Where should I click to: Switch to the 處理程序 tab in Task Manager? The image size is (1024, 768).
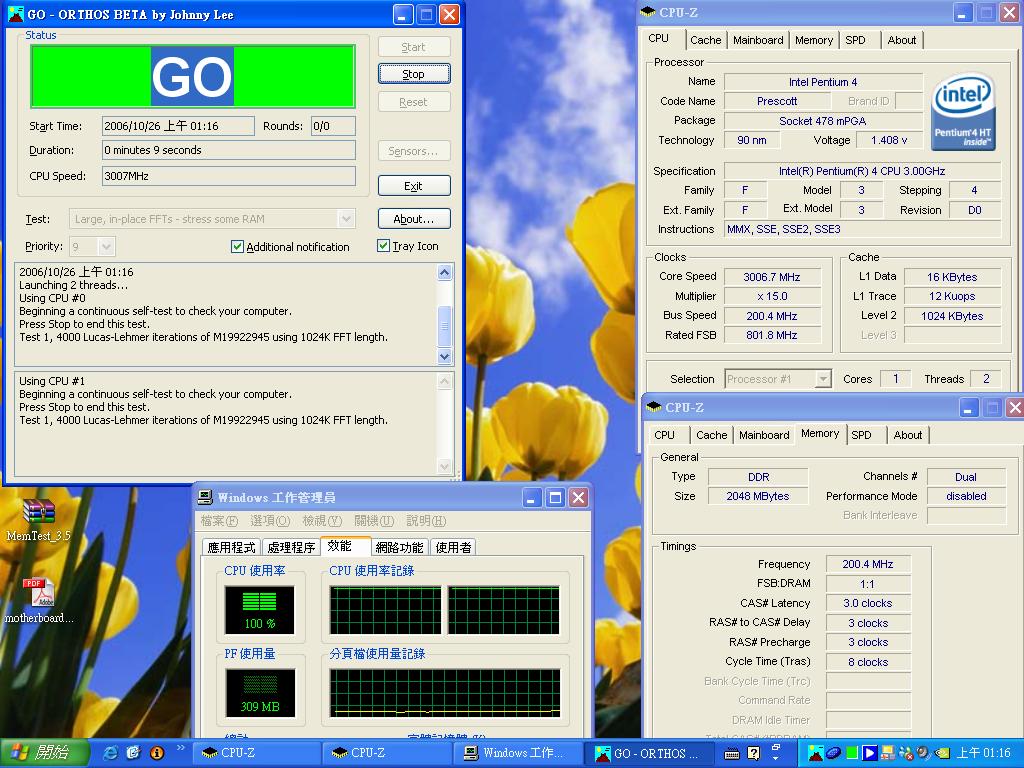click(x=291, y=547)
